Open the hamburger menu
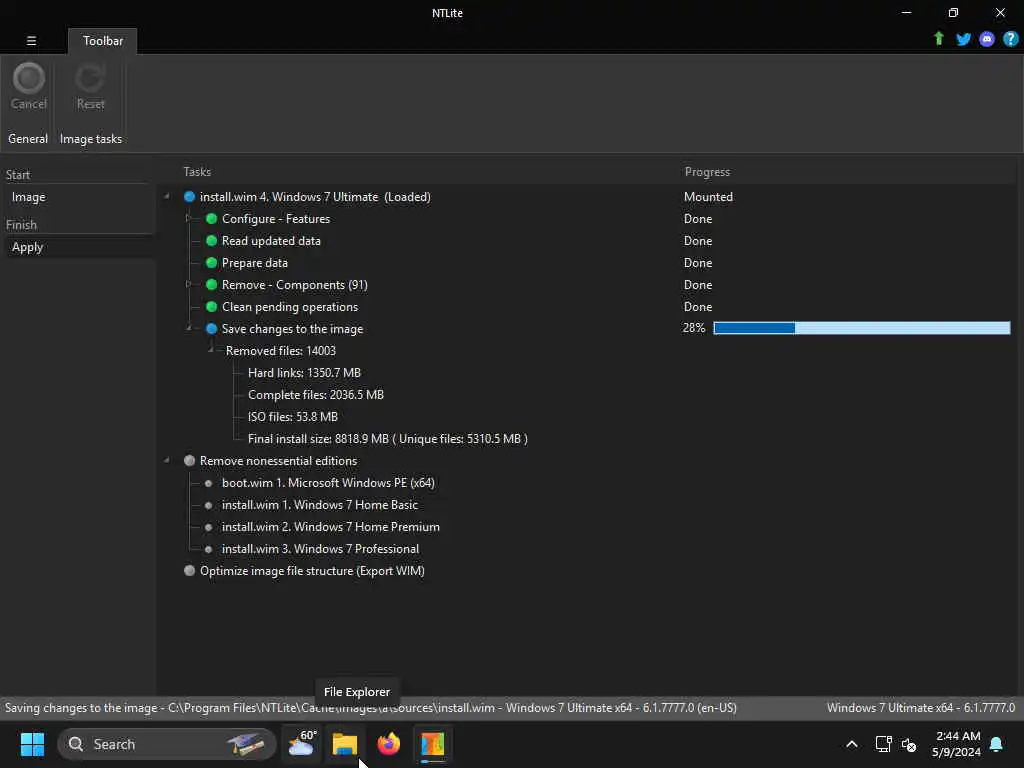 [31, 40]
